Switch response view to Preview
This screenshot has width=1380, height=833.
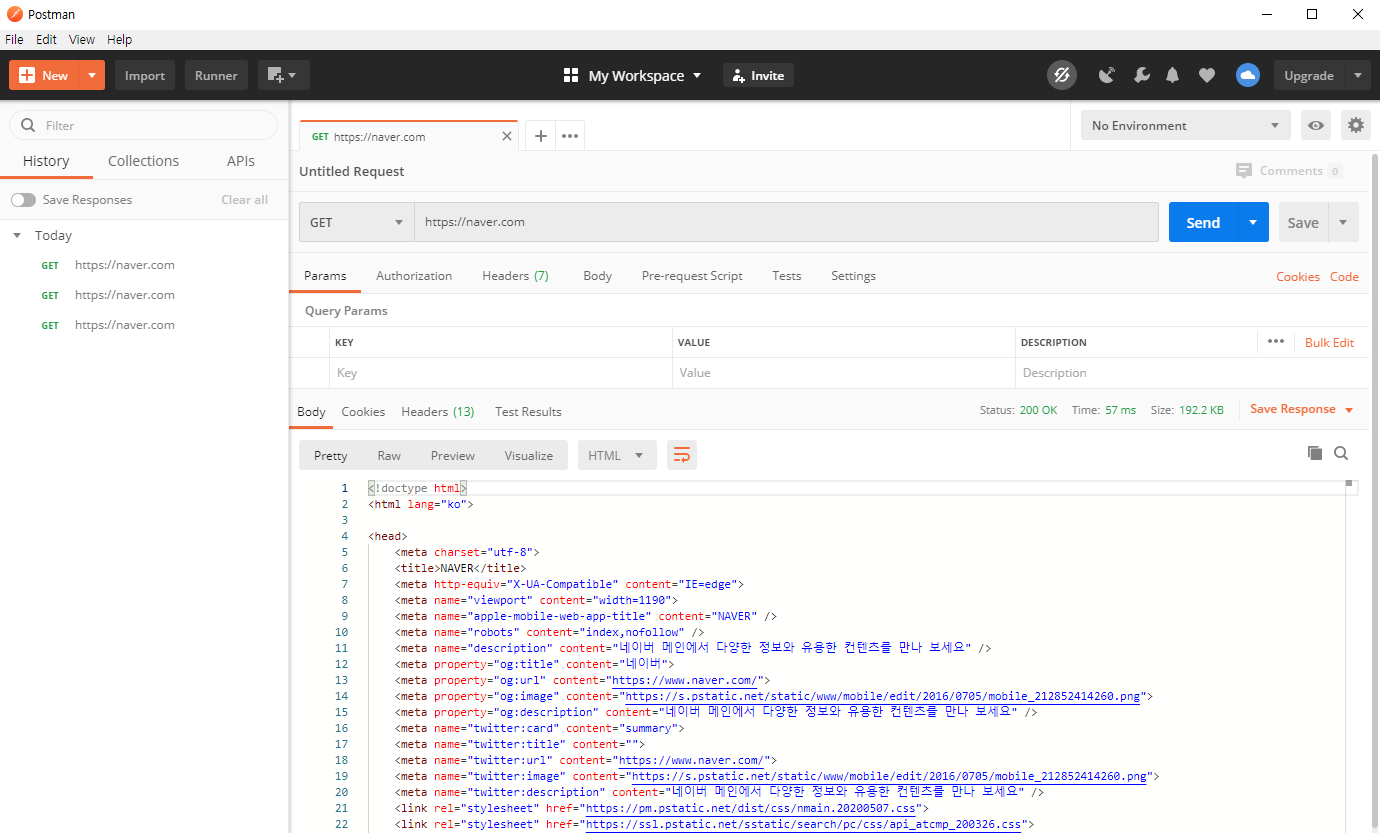coord(453,455)
